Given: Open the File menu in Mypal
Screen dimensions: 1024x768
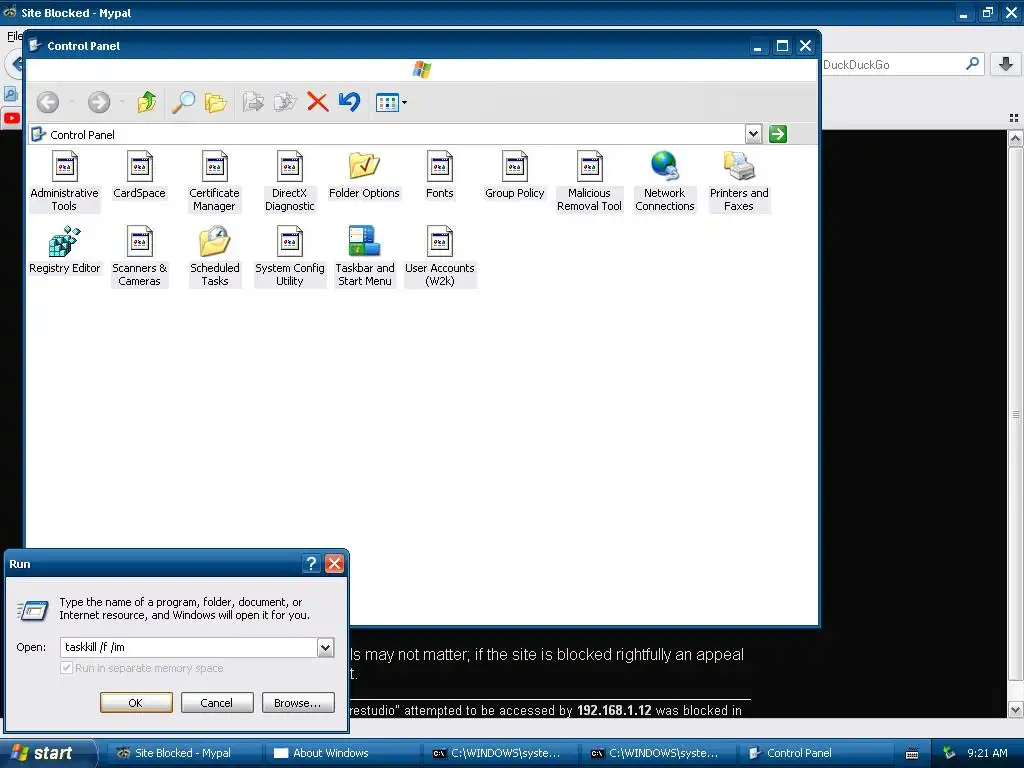Looking at the screenshot, I should point(13,36).
